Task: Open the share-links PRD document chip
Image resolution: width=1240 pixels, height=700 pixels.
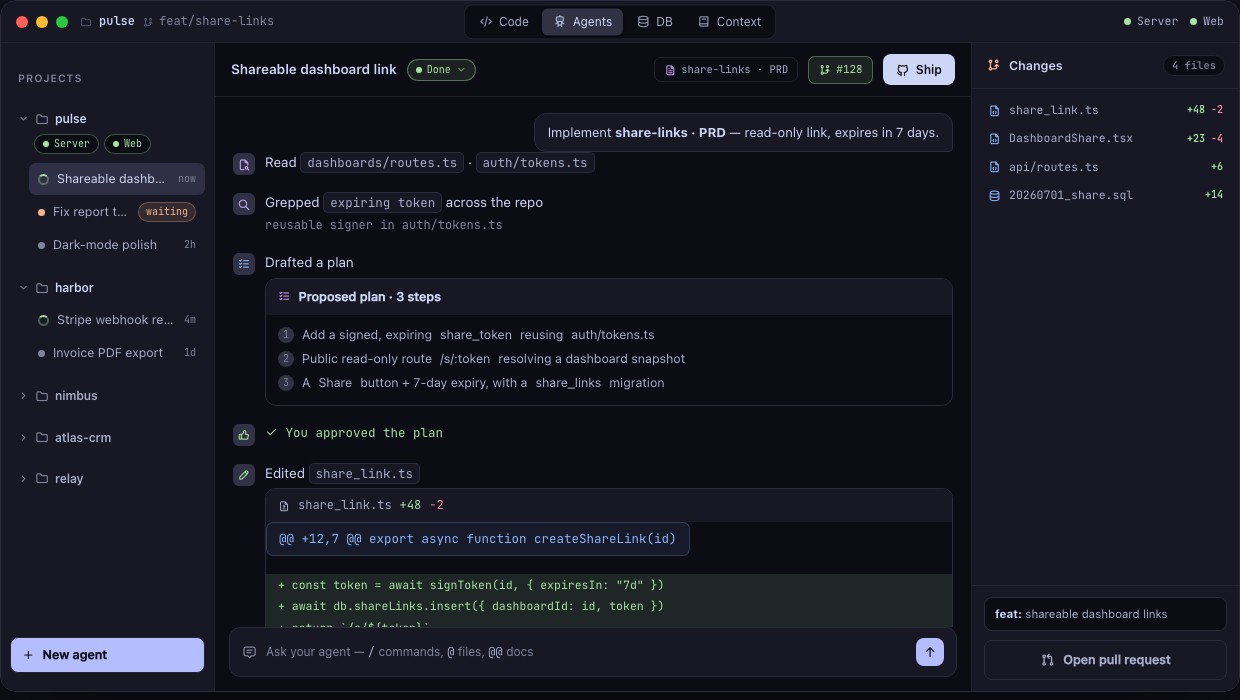Action: click(727, 70)
